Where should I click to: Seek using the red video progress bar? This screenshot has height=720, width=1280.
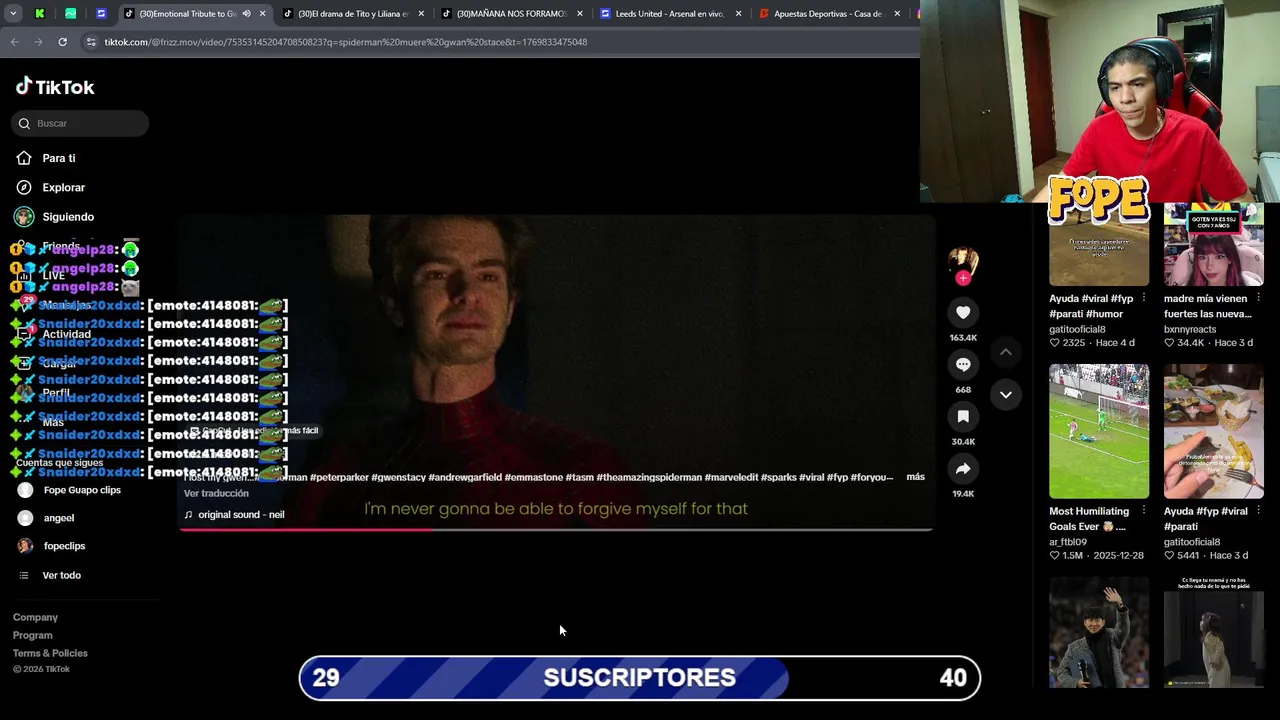[x=556, y=529]
